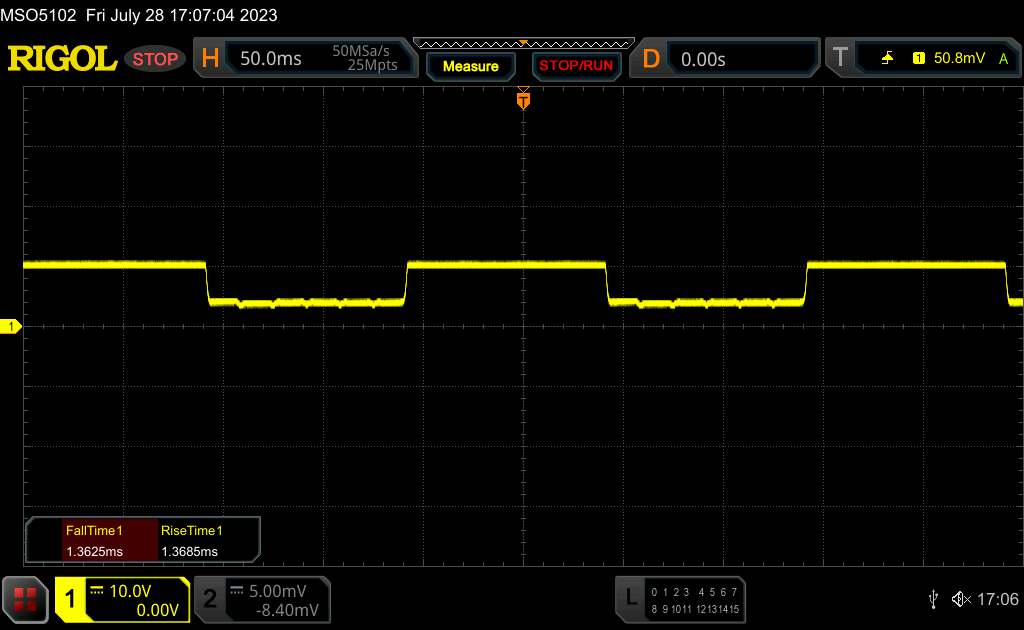The width and height of the screenshot is (1024, 630).
Task: Open the function navigation grid icon
Action: coord(26,598)
